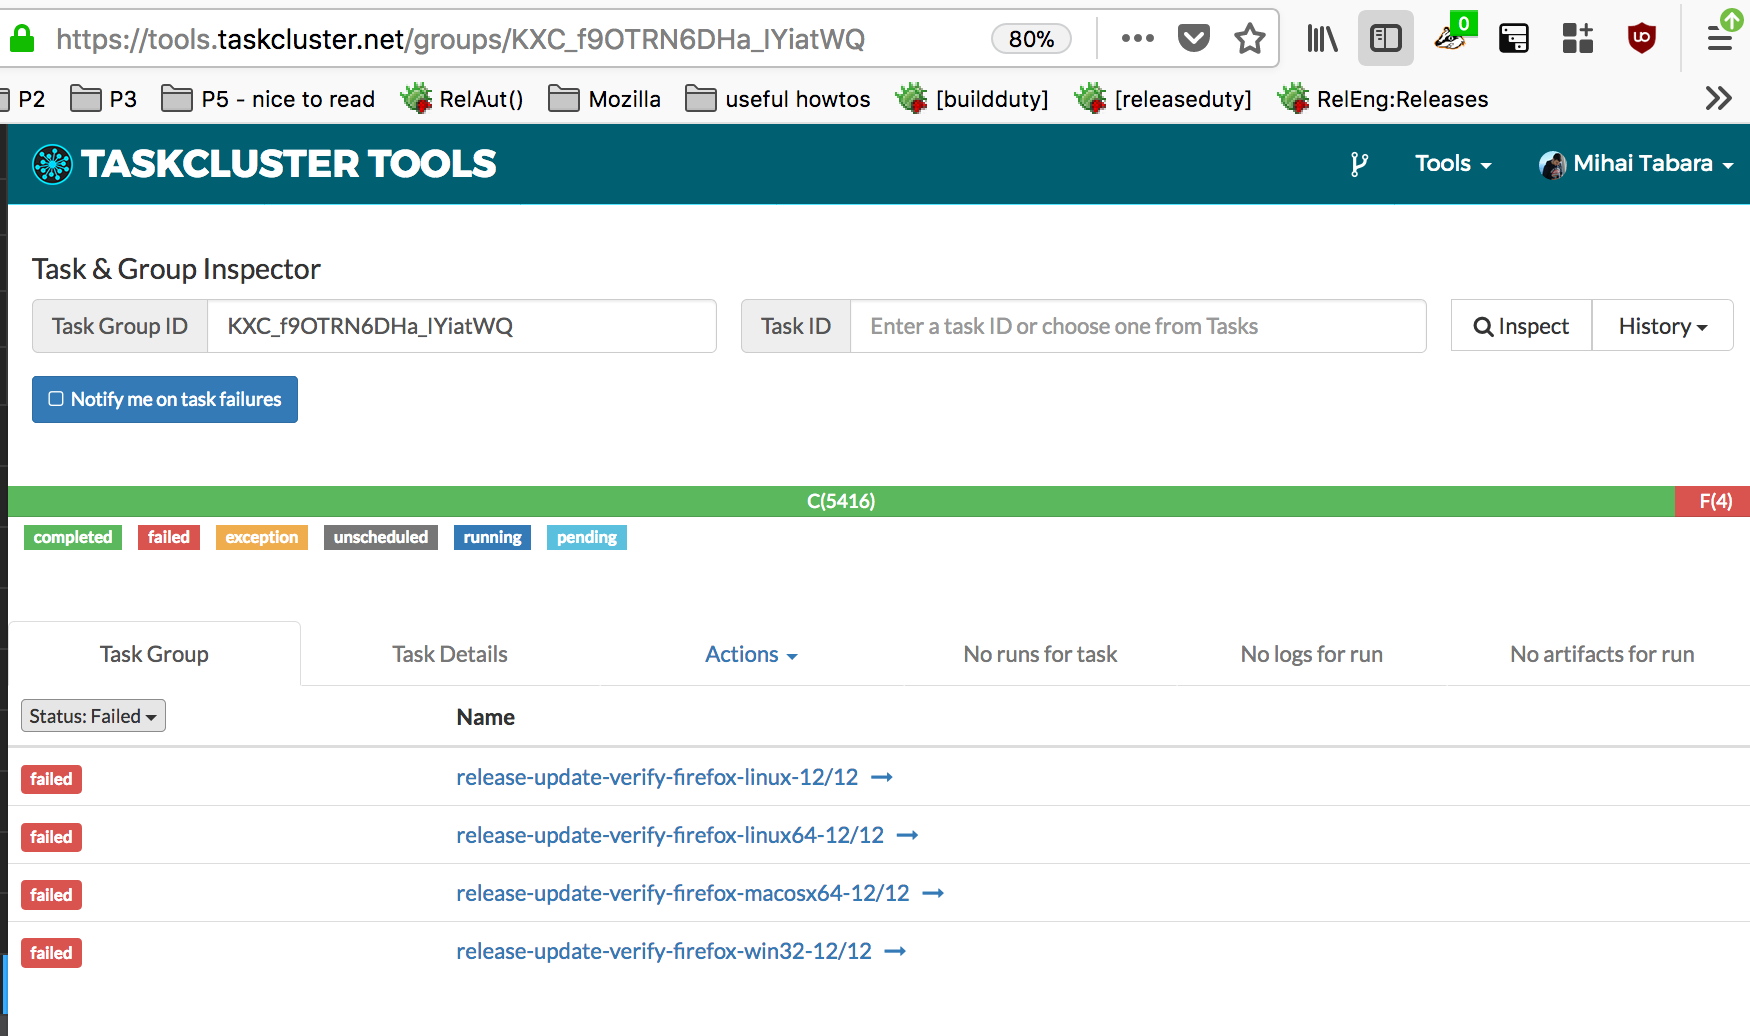Click the git branch icon in header
Viewport: 1750px width, 1036px height.
coord(1359,164)
